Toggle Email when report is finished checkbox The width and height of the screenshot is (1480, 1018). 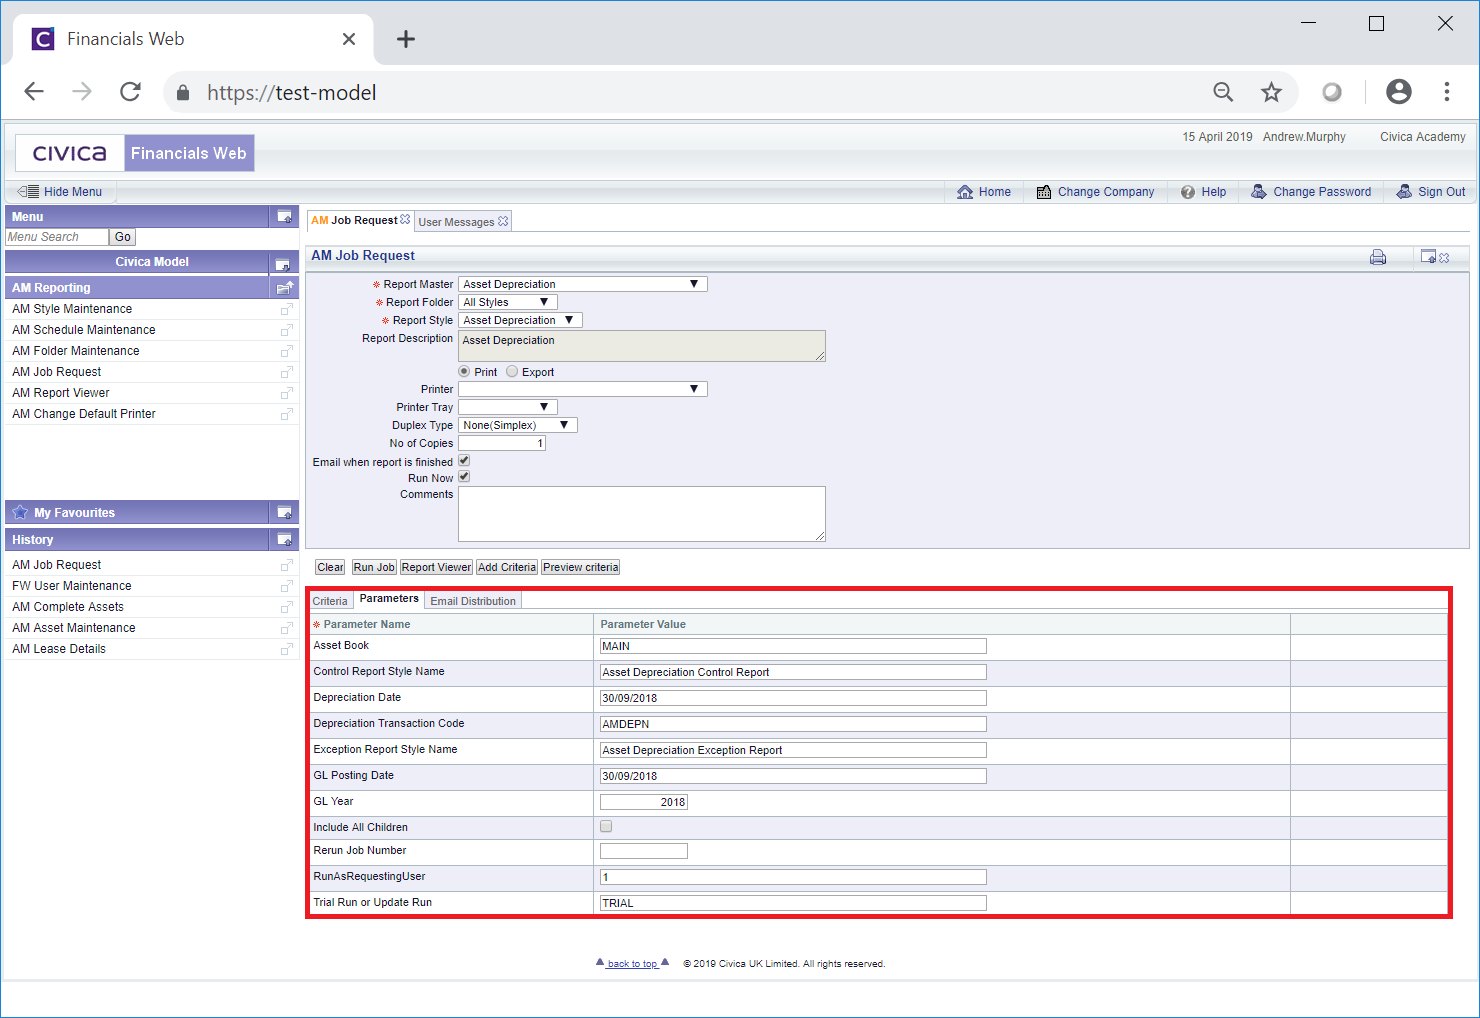point(464,461)
